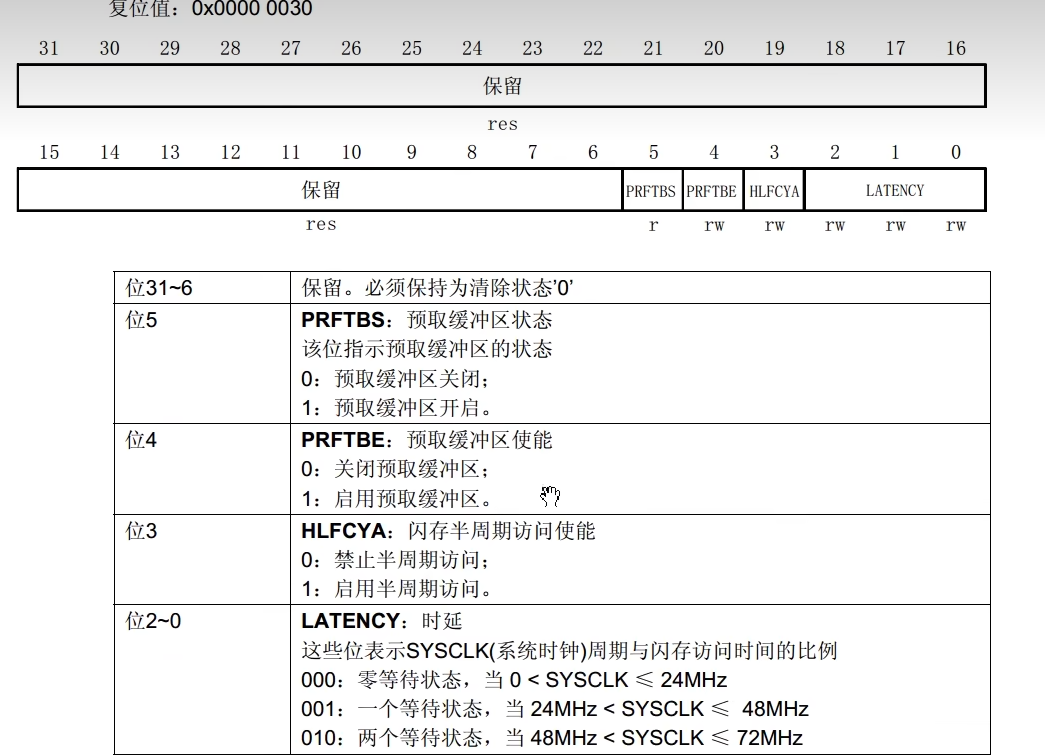Click bit number 0 above LATENCY
The image size is (1045, 755).
click(x=956, y=153)
